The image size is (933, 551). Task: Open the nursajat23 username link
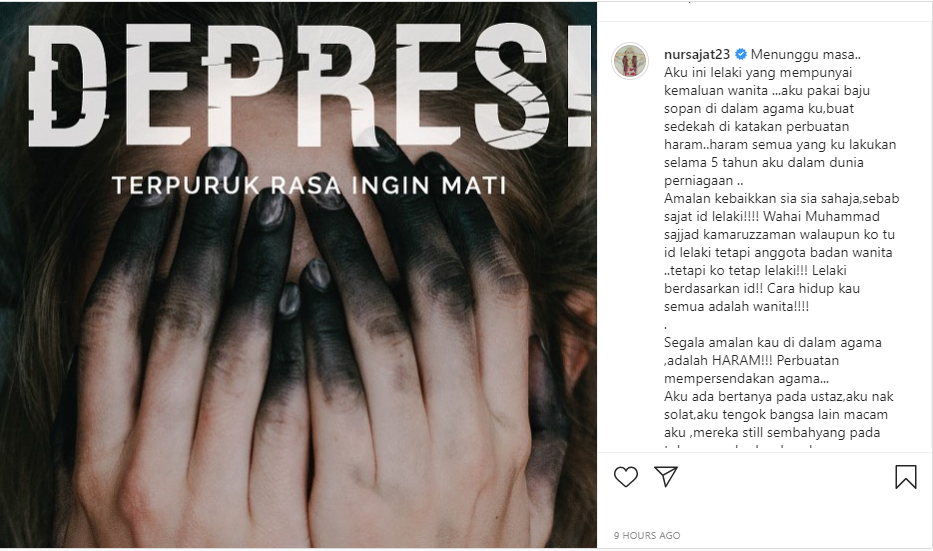tap(697, 54)
